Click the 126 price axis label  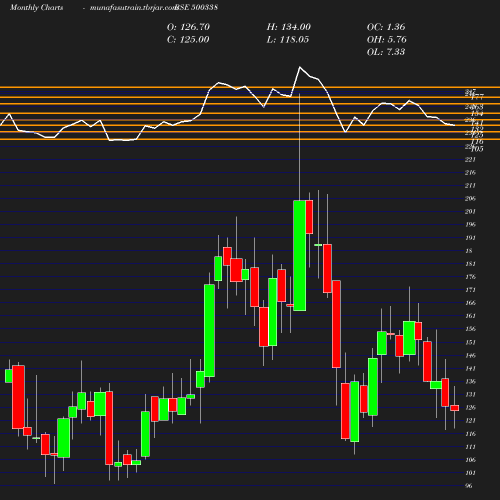(470, 407)
